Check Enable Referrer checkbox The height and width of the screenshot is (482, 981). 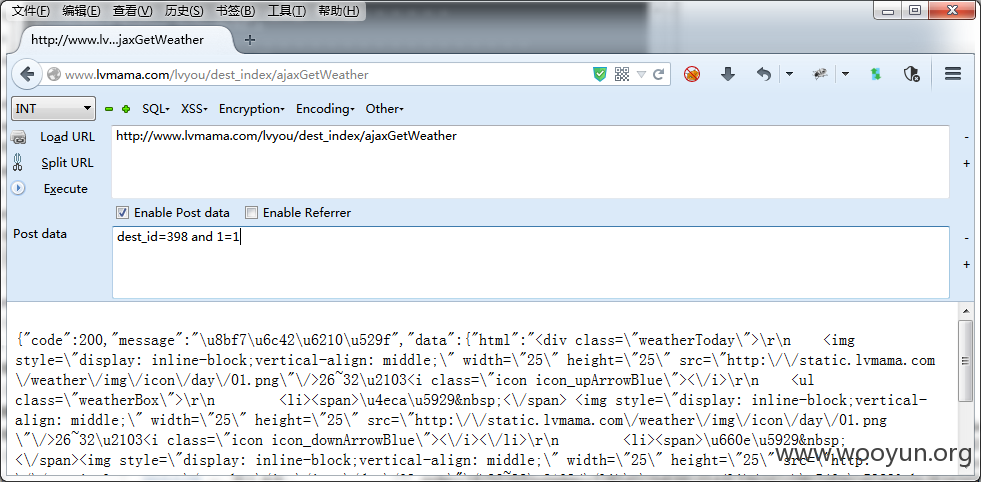point(251,213)
